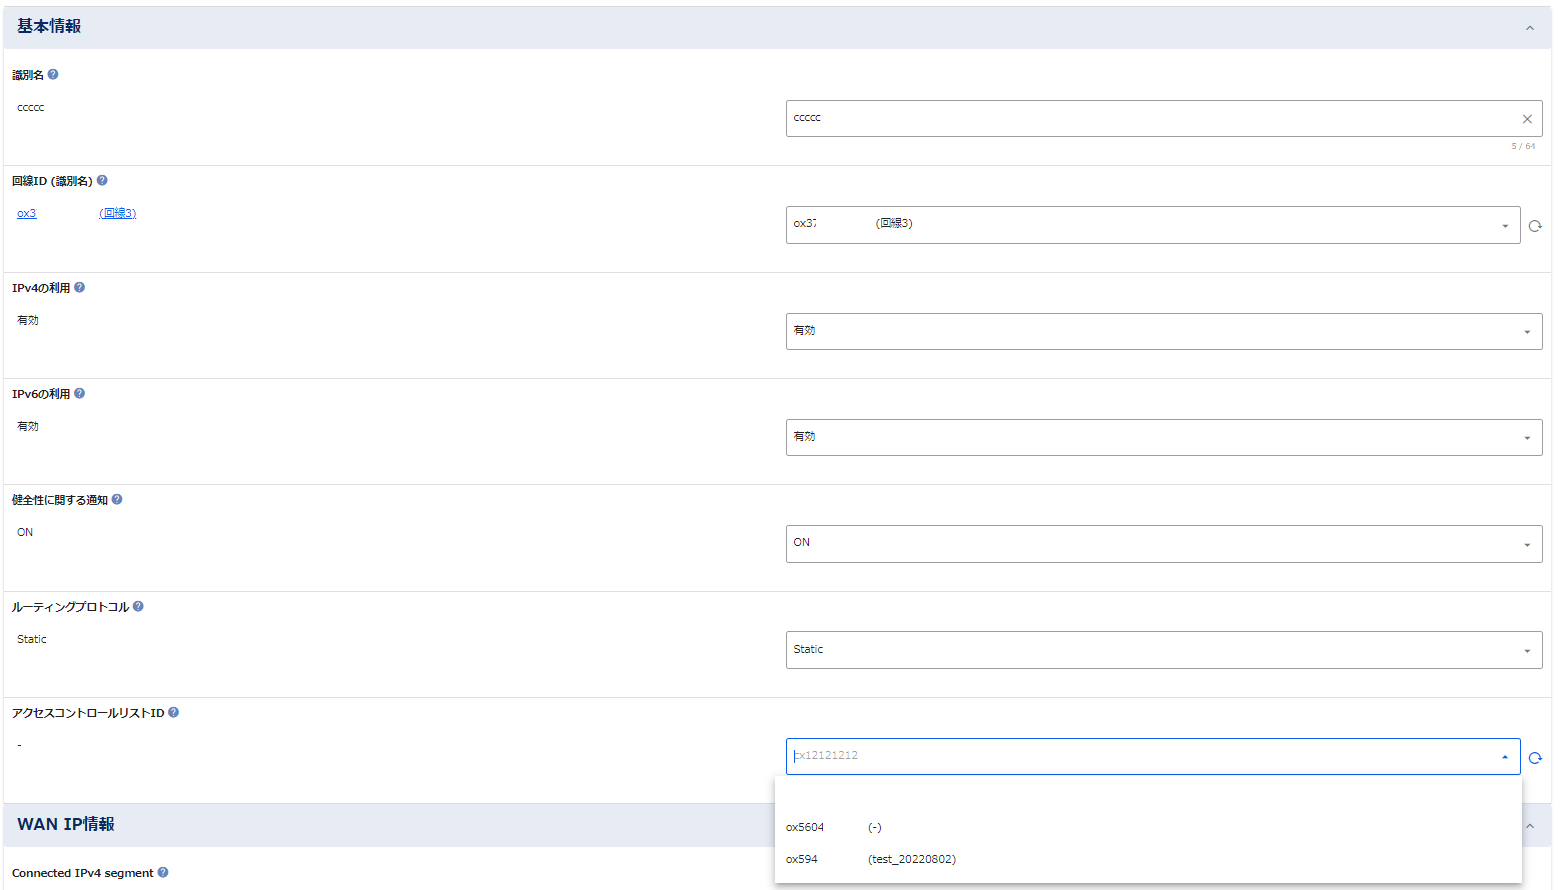This screenshot has height=890, width=1565.
Task: Click the help icon beside ルーティングプロトコル
Action: [x=138, y=606]
